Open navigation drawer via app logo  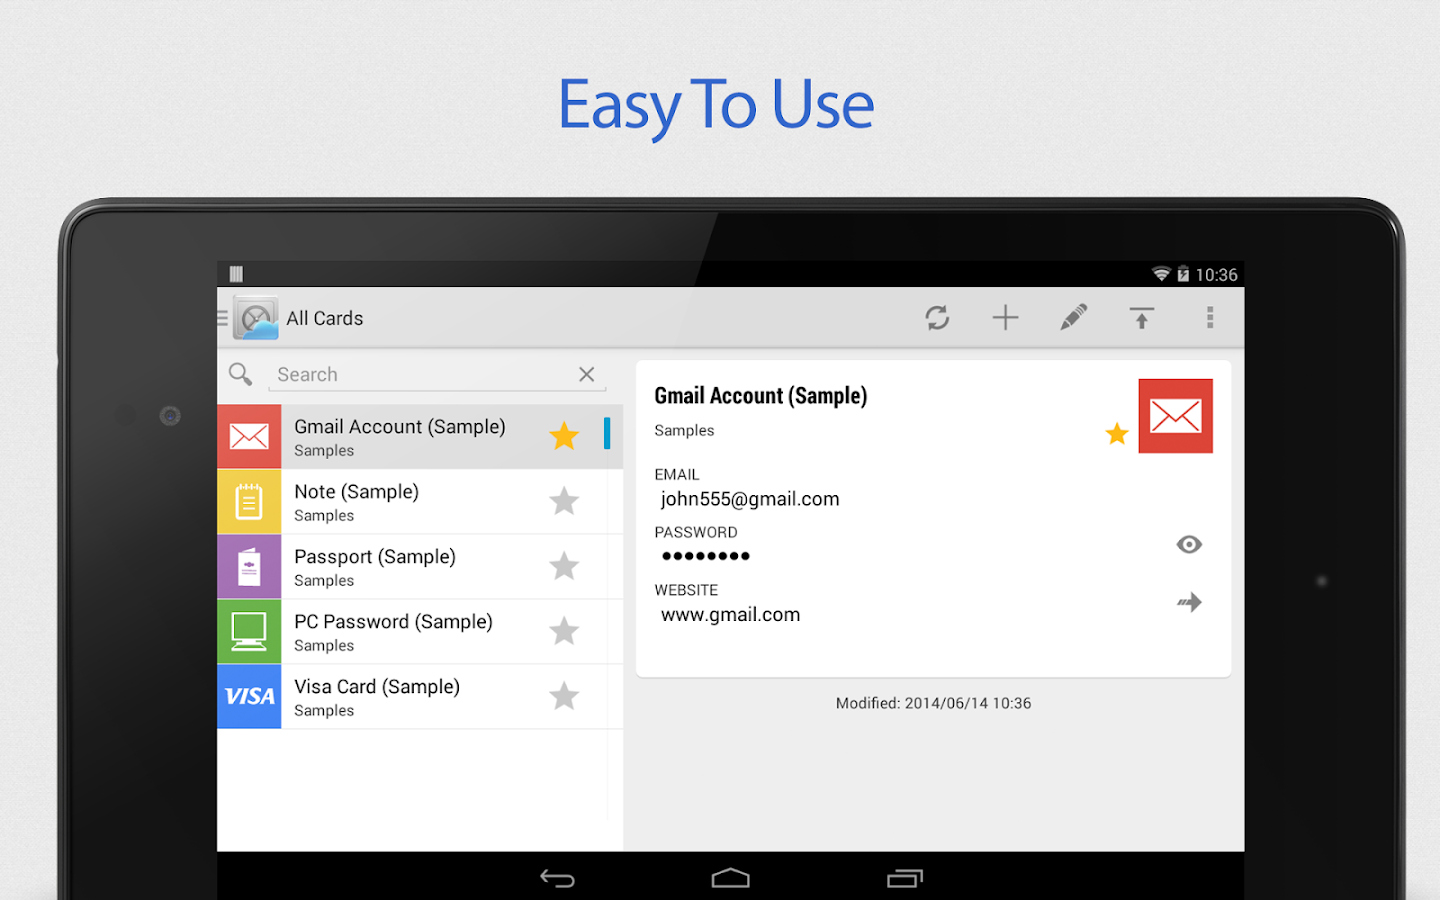(x=255, y=318)
